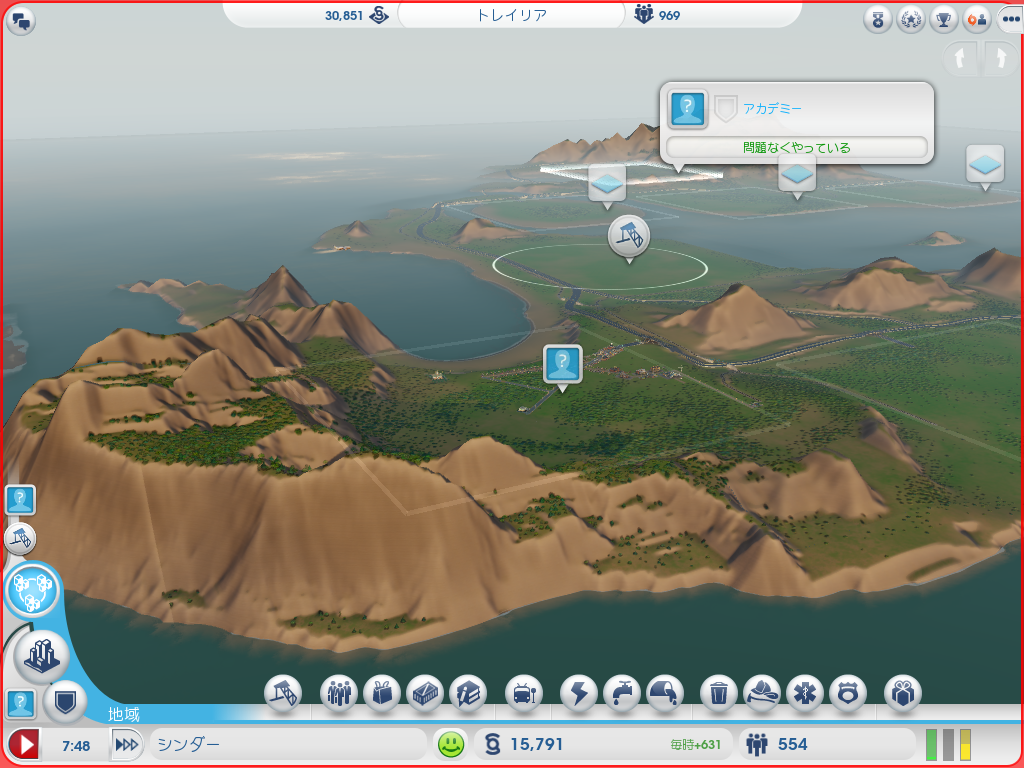Toggle the shopping bag shoppers layer

382,692
